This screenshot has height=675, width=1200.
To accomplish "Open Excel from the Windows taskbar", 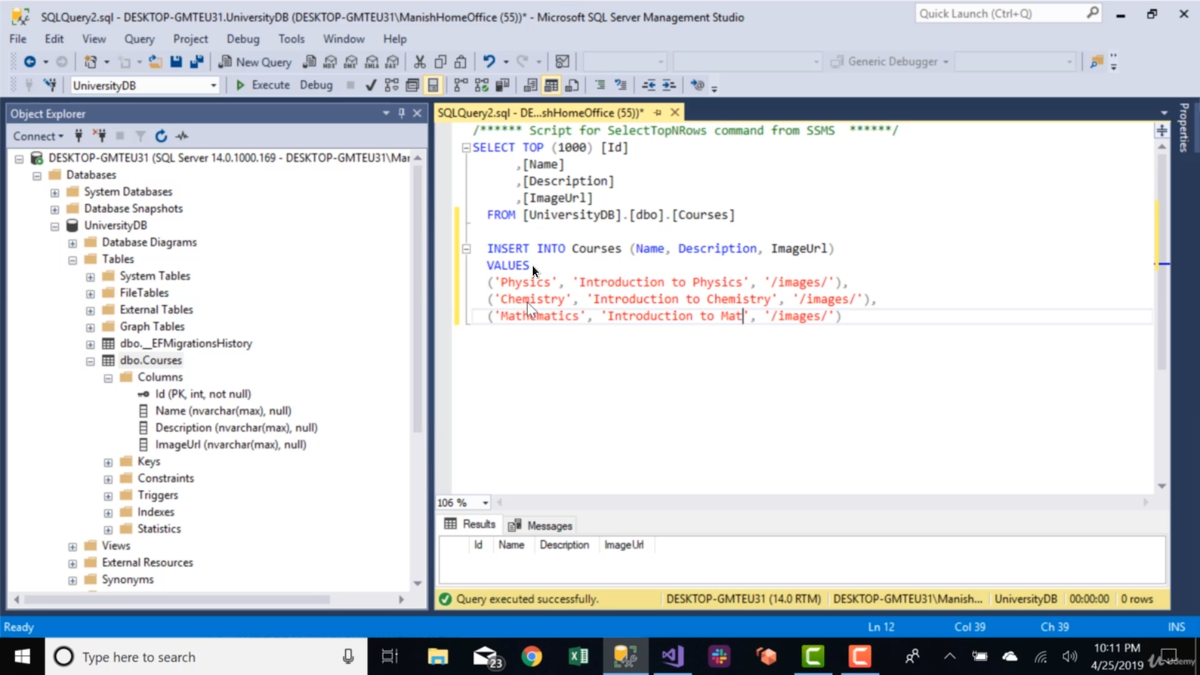I will (x=578, y=657).
